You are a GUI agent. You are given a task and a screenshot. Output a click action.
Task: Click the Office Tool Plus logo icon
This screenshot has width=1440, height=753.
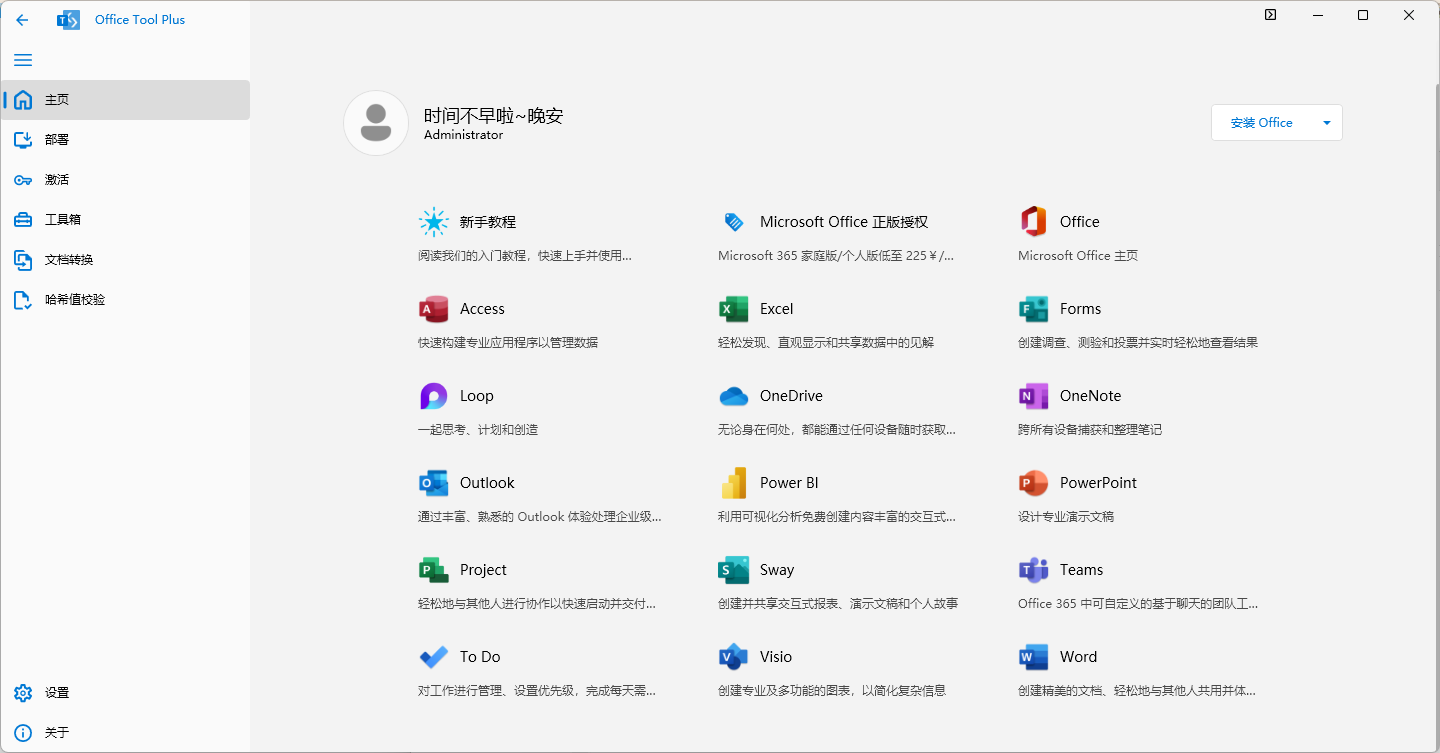click(68, 20)
